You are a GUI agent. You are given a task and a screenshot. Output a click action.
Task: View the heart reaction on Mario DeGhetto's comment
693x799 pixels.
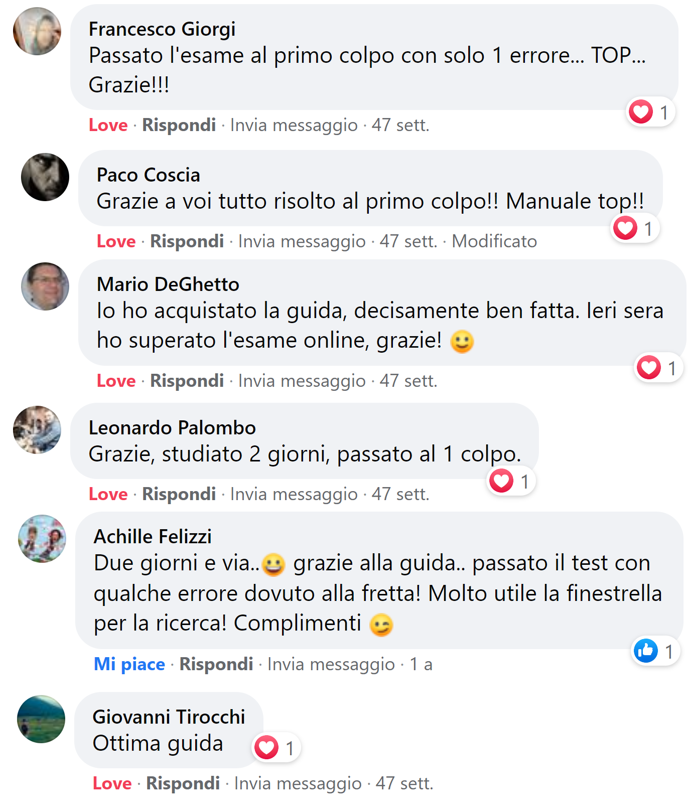658,367
